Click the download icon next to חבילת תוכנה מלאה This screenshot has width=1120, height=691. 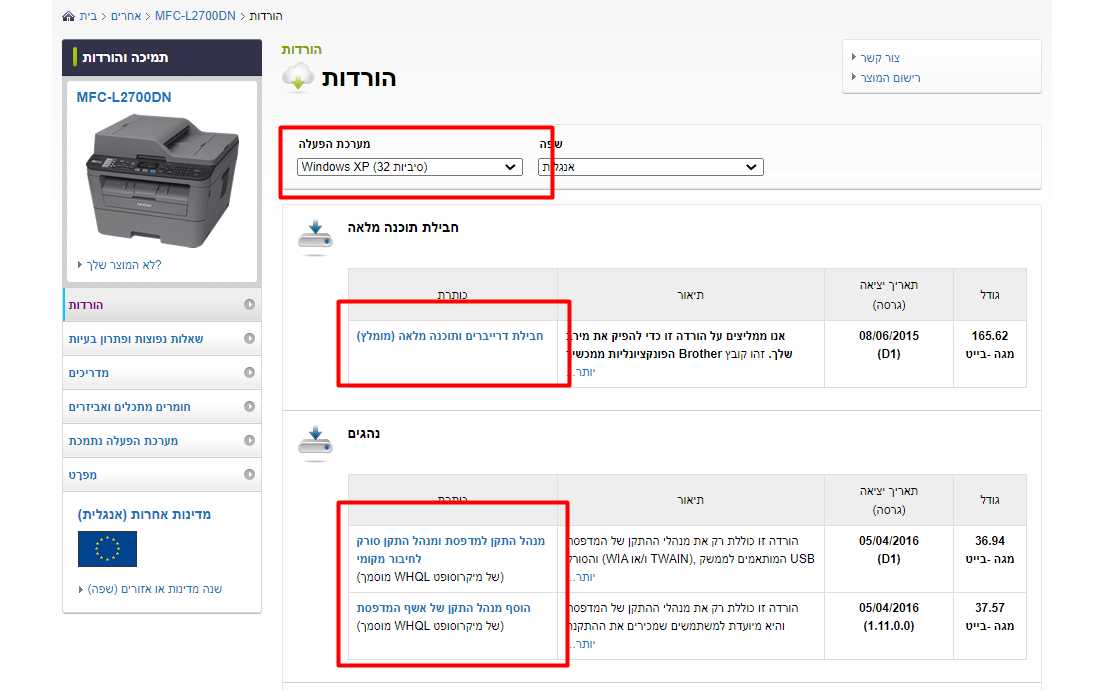coord(315,239)
